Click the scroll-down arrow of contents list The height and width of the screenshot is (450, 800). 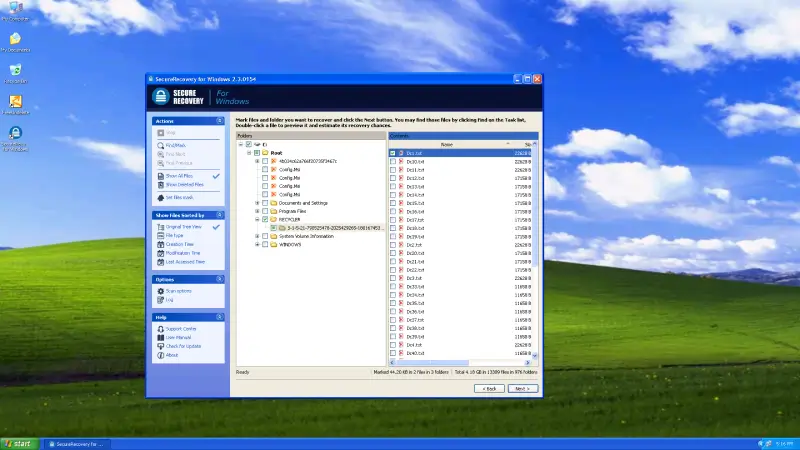tap(535, 356)
